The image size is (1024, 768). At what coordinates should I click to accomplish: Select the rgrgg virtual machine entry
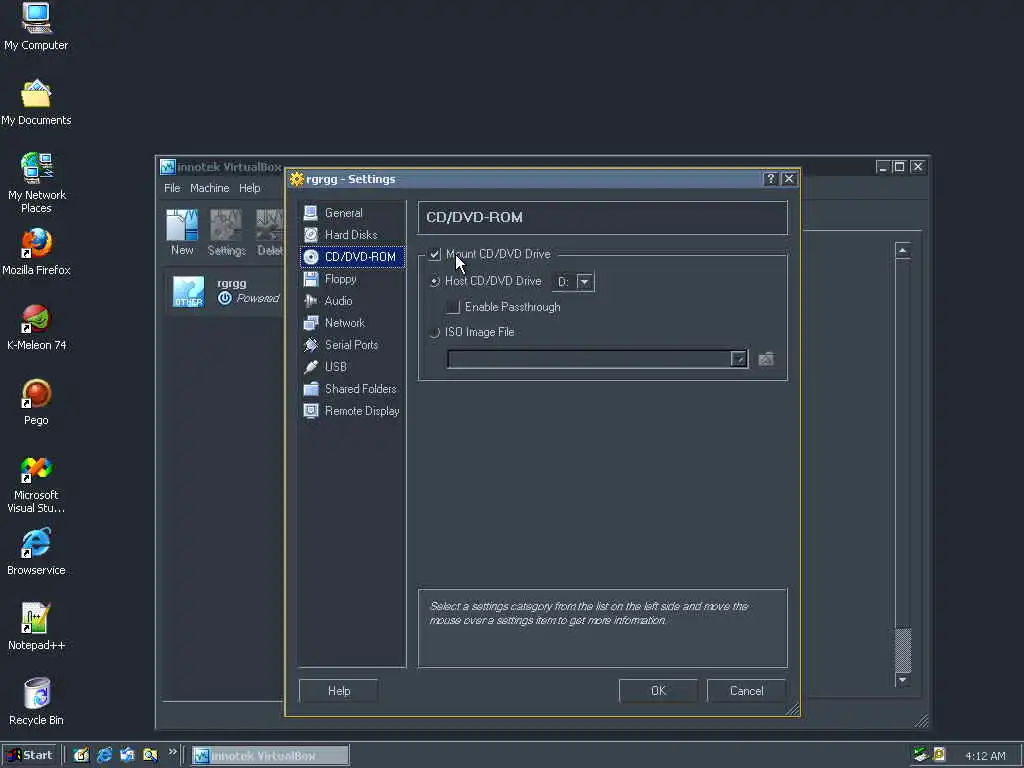225,291
